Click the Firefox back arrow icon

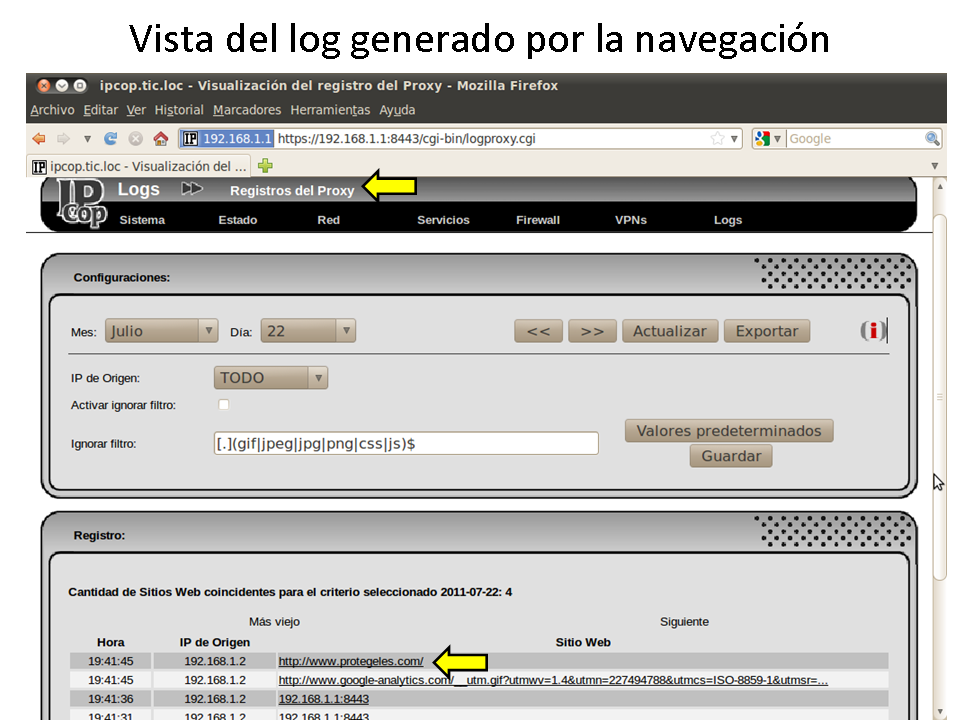pos(39,139)
